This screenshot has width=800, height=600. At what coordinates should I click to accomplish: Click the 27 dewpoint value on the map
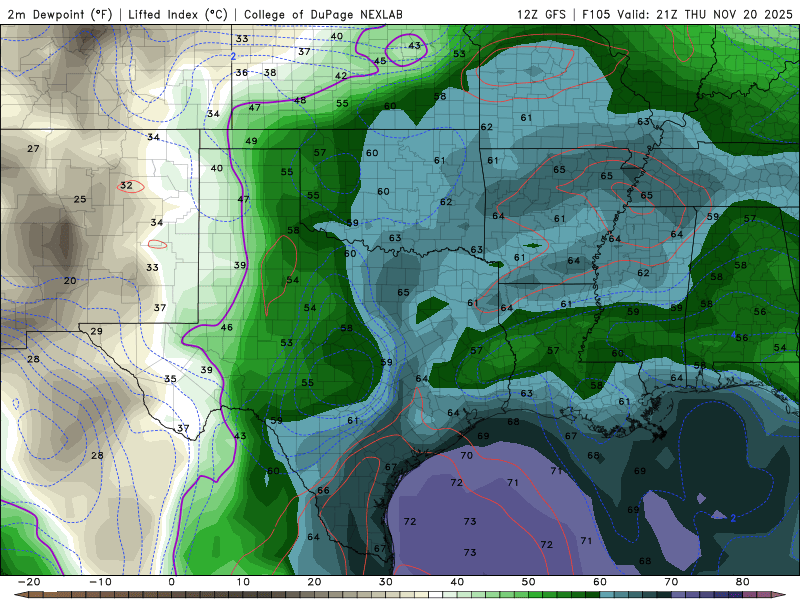tap(33, 148)
